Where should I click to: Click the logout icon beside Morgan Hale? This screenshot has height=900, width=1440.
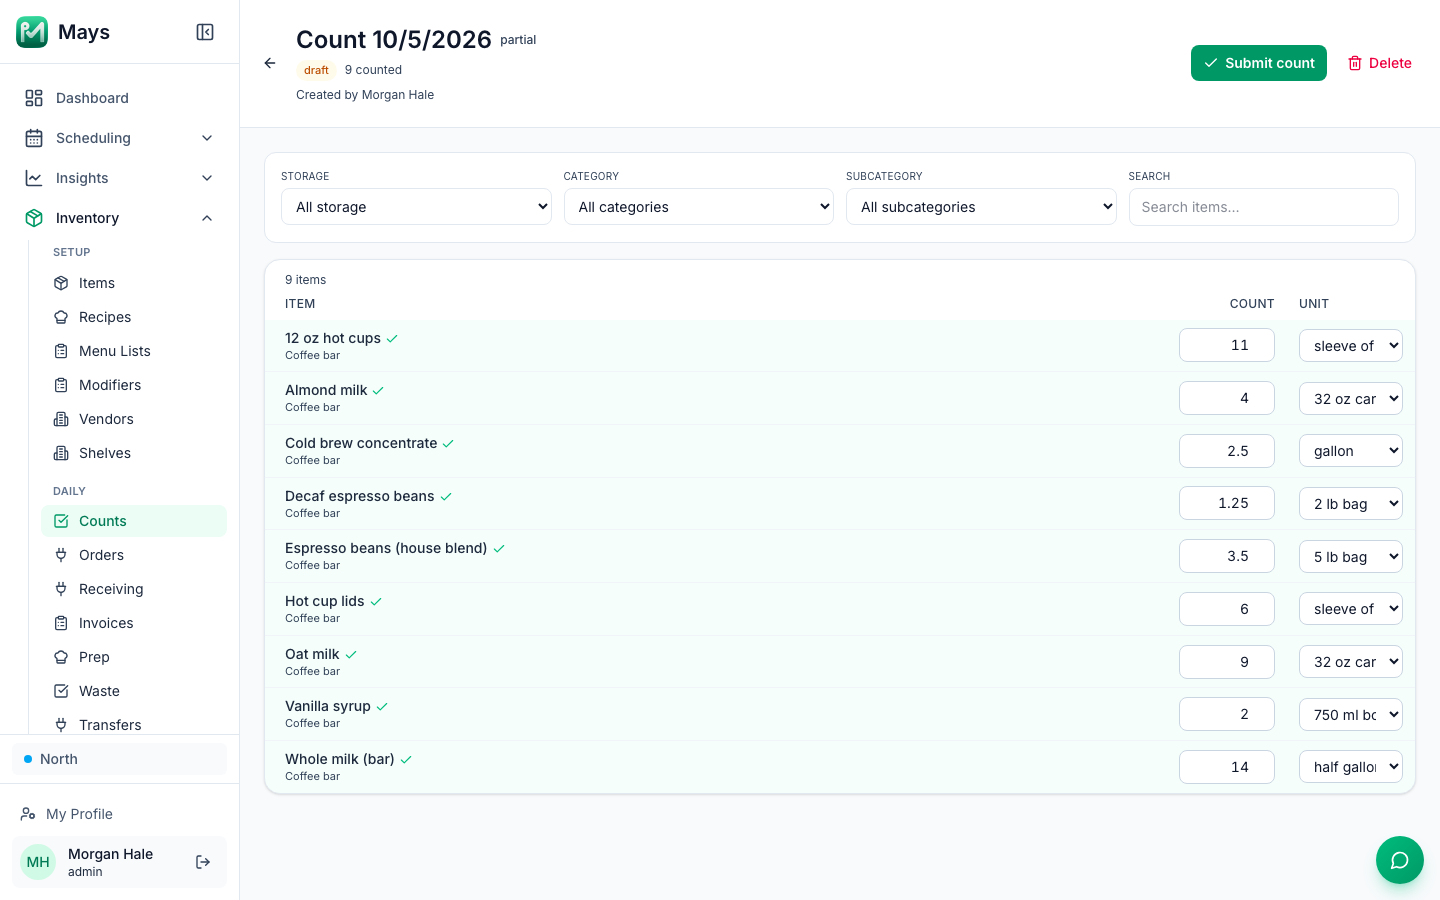point(203,862)
